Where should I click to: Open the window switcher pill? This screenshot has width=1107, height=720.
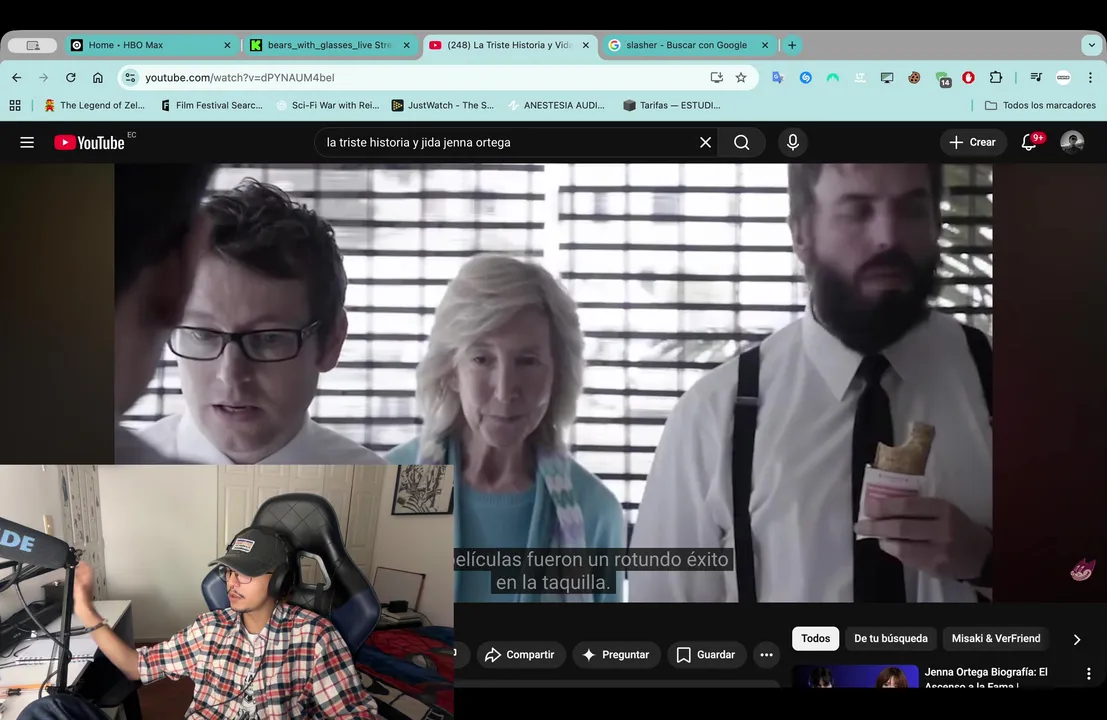[x=32, y=45]
